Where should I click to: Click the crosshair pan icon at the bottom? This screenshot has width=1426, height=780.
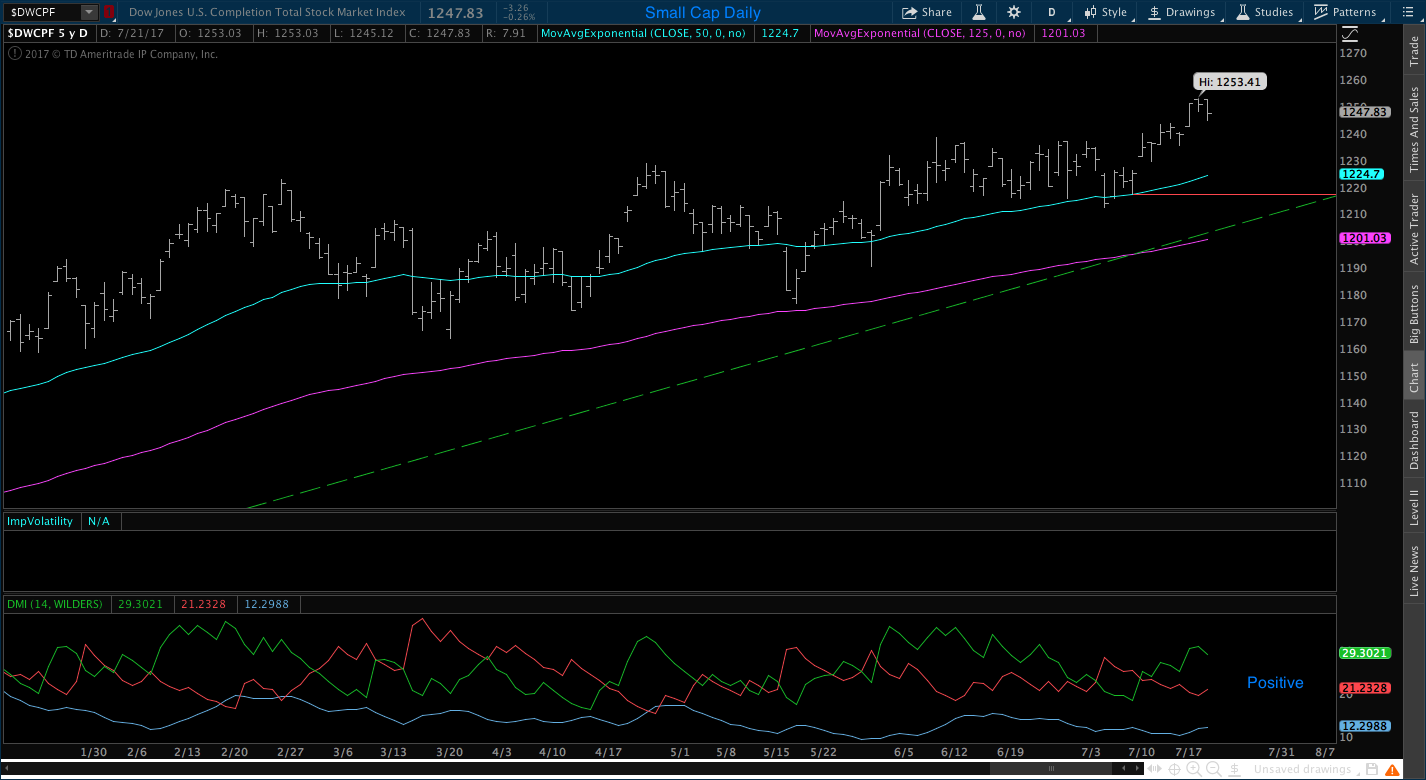click(1174, 769)
